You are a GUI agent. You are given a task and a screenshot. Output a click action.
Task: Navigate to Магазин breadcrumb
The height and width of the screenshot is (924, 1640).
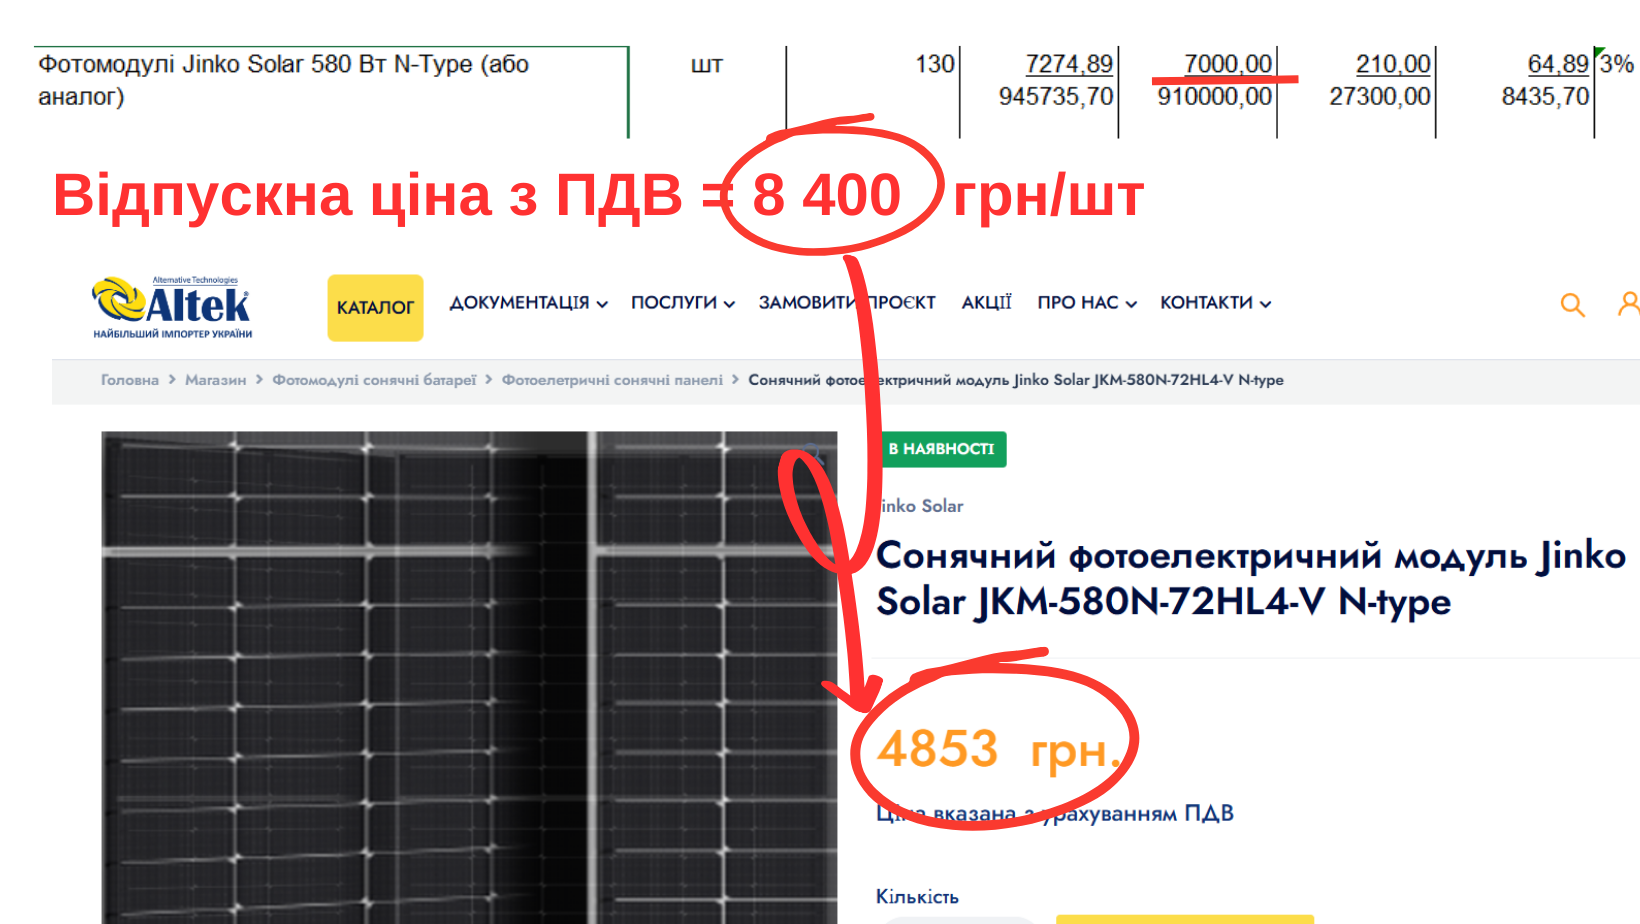pyautogui.click(x=215, y=380)
